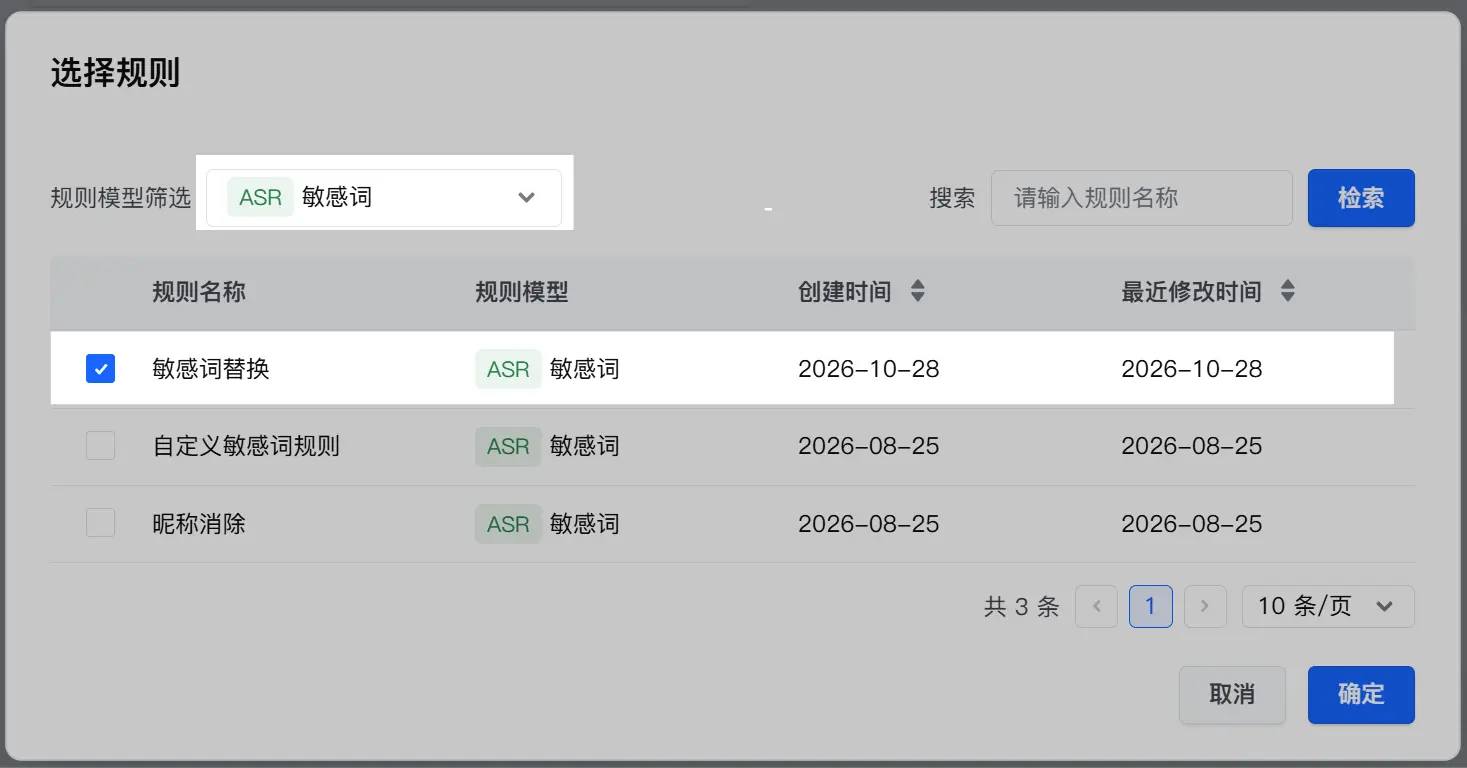Click the 检索 search button

[1361, 198]
